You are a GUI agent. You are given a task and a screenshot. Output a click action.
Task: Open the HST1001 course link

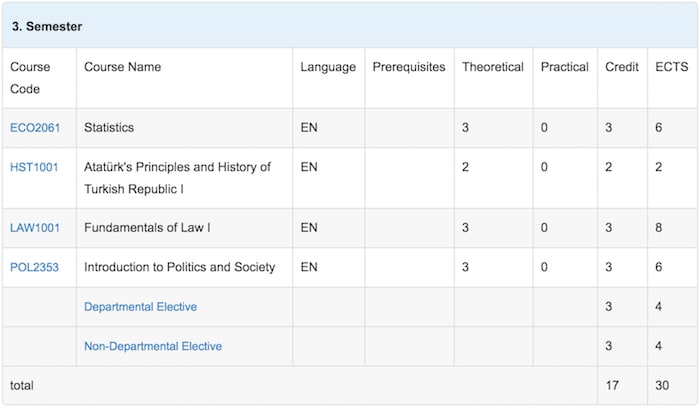coord(34,167)
